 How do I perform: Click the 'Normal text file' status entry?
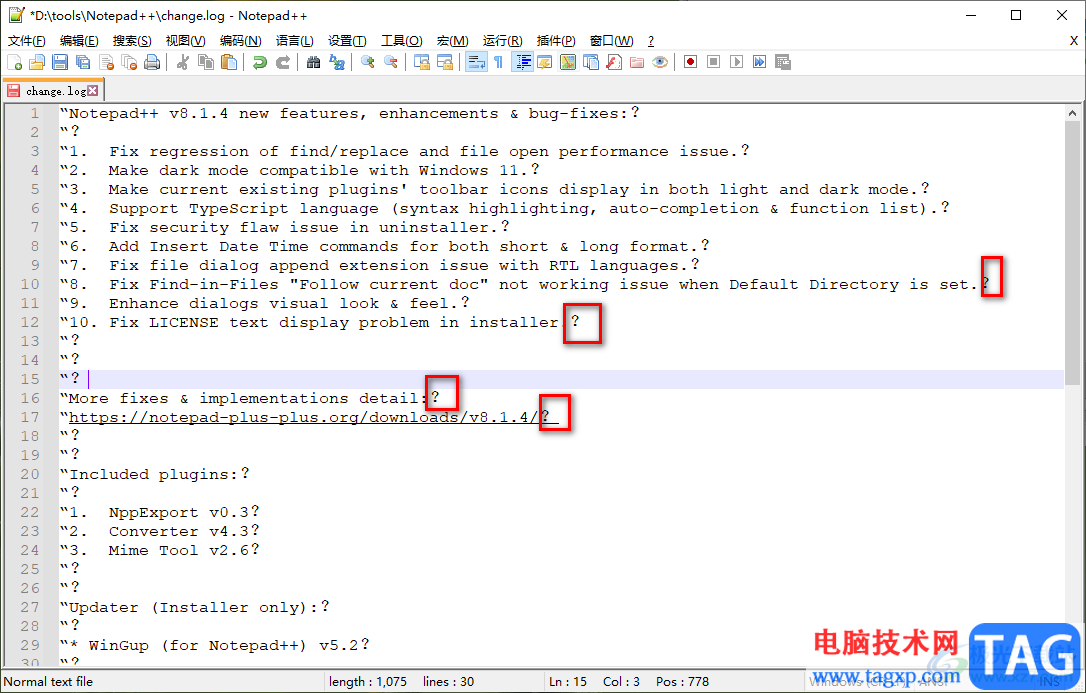(x=48, y=682)
